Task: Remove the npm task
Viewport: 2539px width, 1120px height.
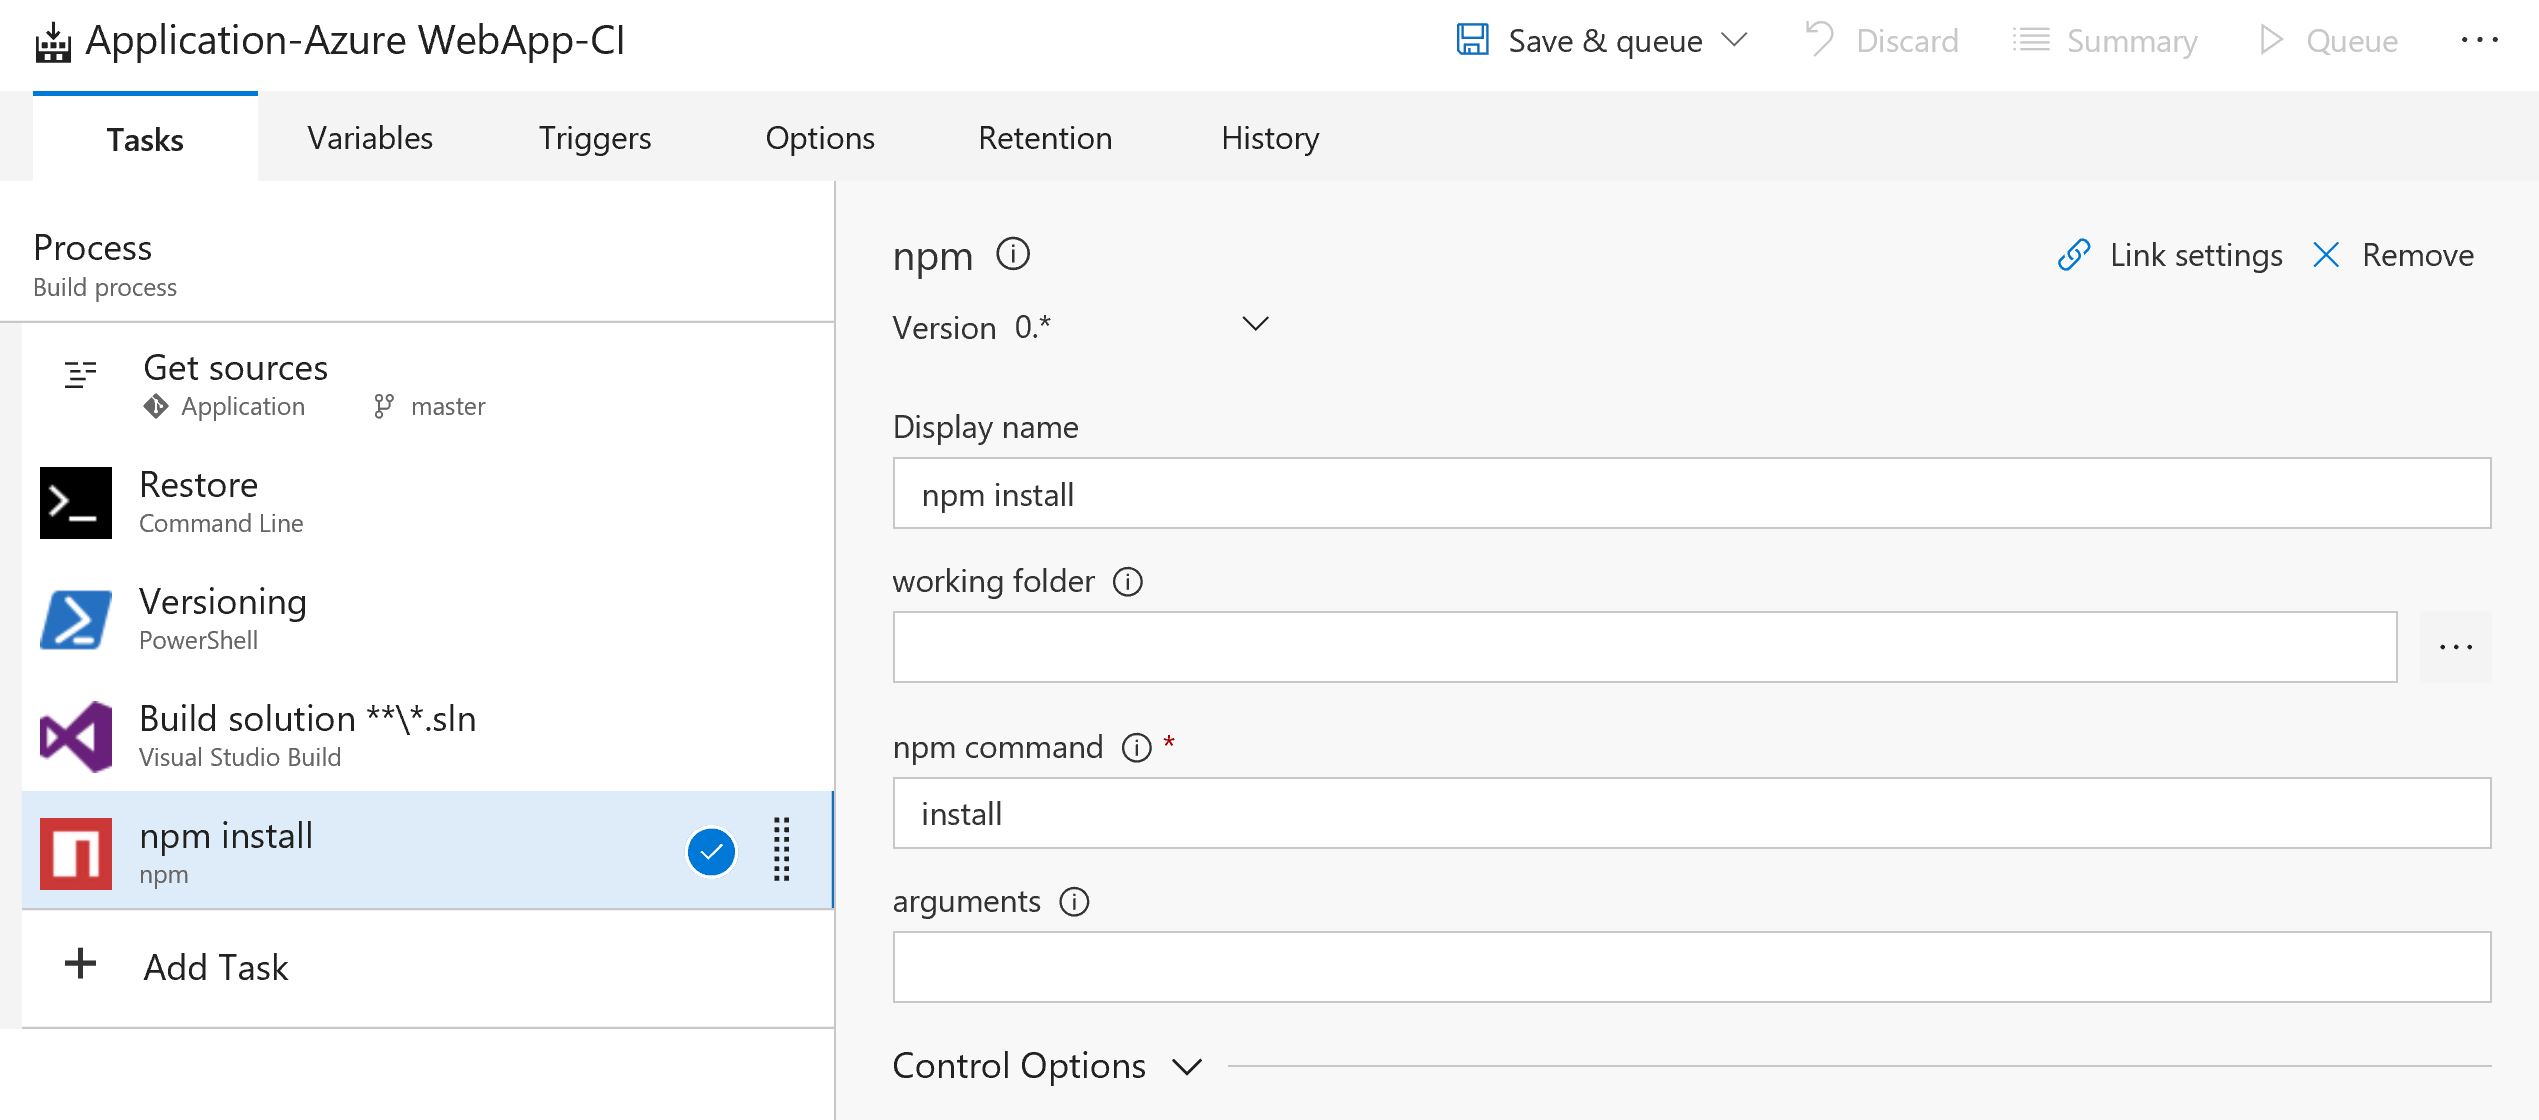Action: click(x=2418, y=256)
